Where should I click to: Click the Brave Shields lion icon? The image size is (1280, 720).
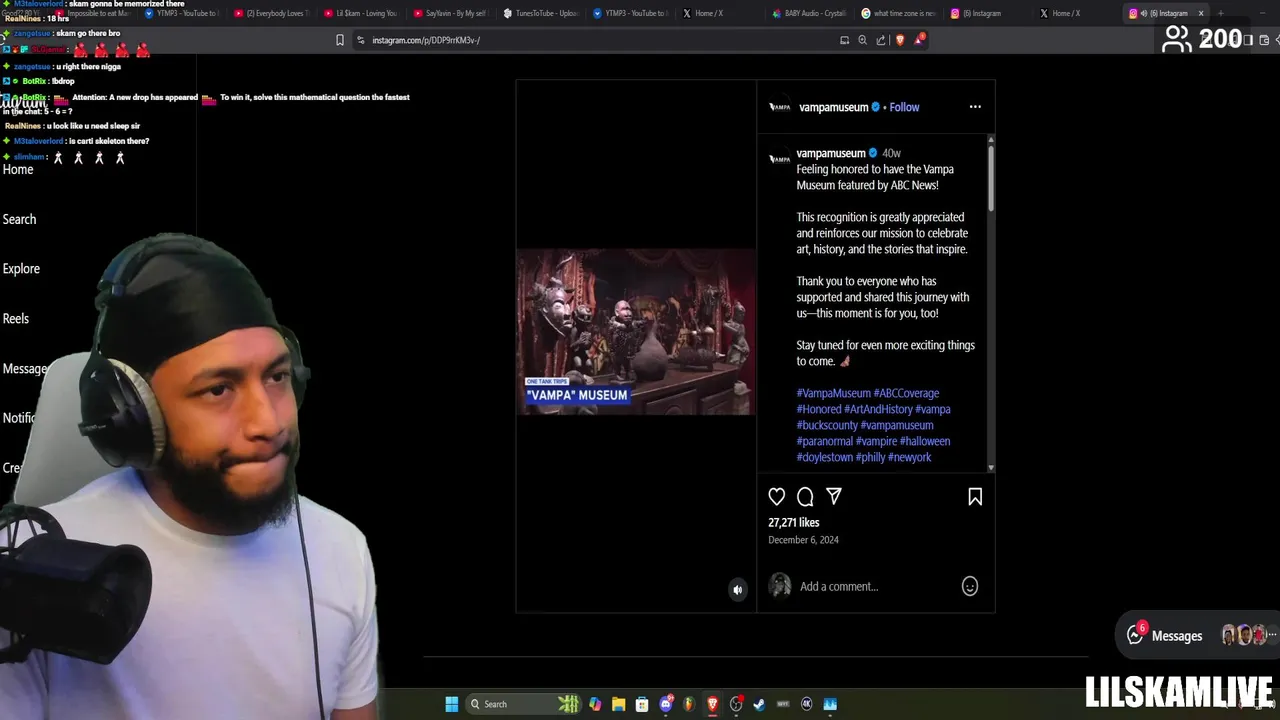[900, 40]
